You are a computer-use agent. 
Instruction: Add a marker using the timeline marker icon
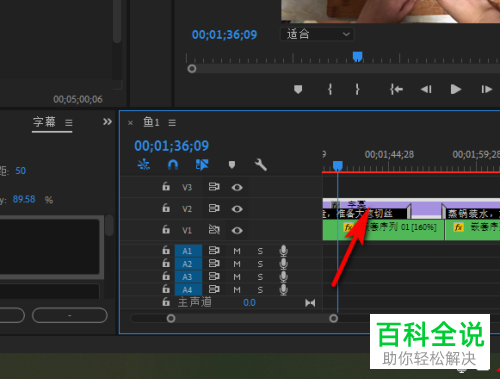tap(232, 164)
